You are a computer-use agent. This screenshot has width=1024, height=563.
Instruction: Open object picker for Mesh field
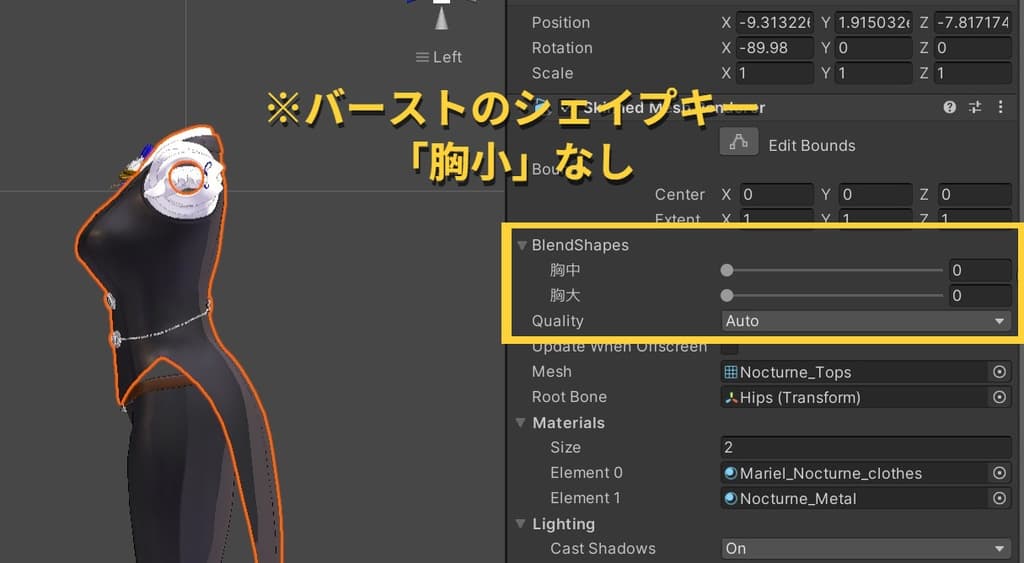point(999,372)
